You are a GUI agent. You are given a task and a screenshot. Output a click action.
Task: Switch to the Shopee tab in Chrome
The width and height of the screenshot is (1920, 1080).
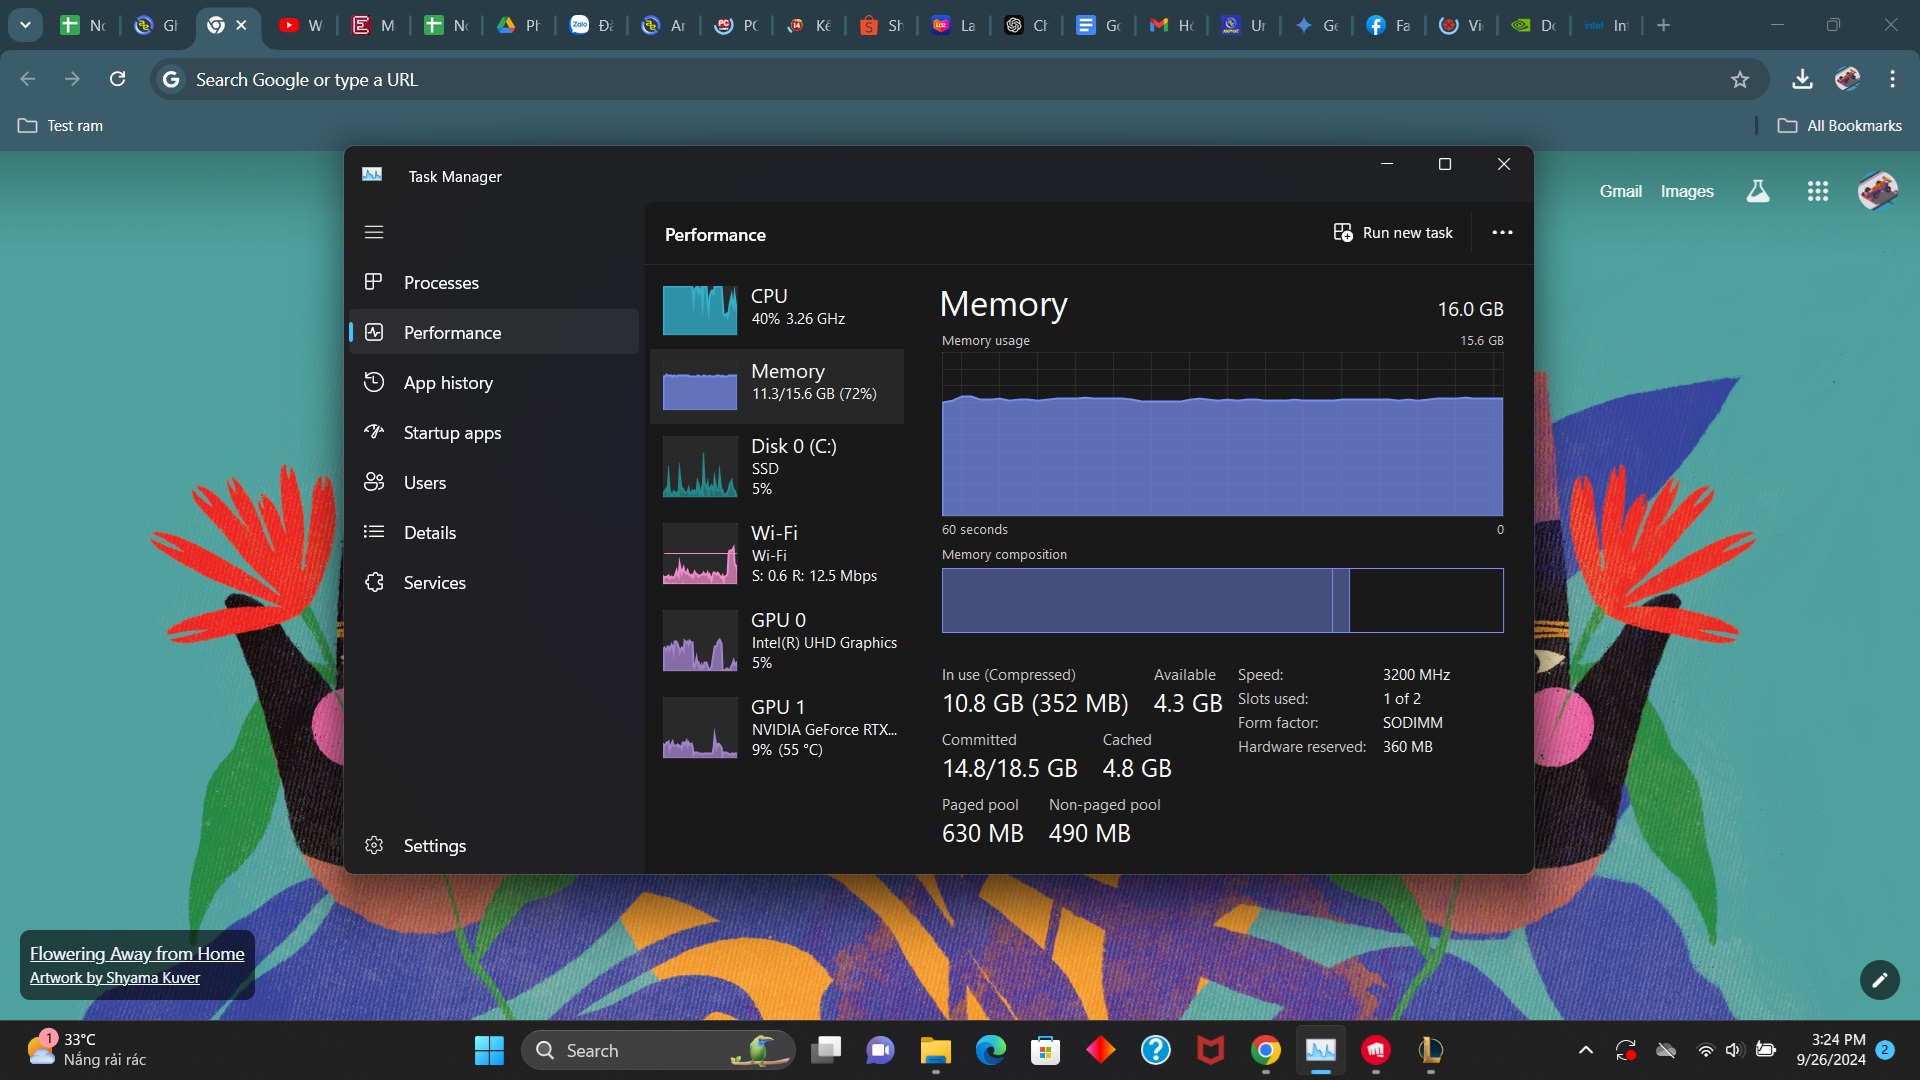coord(881,26)
